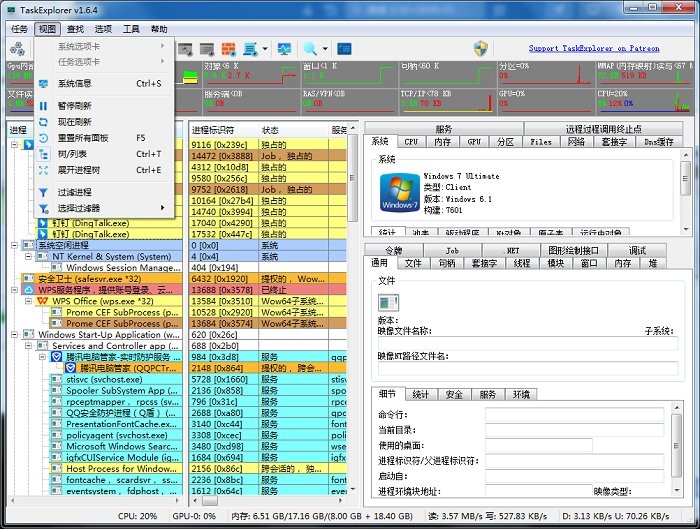Choose 系统信息 from the view menu
Screen dimensions: 700x529
[x=104, y=83]
